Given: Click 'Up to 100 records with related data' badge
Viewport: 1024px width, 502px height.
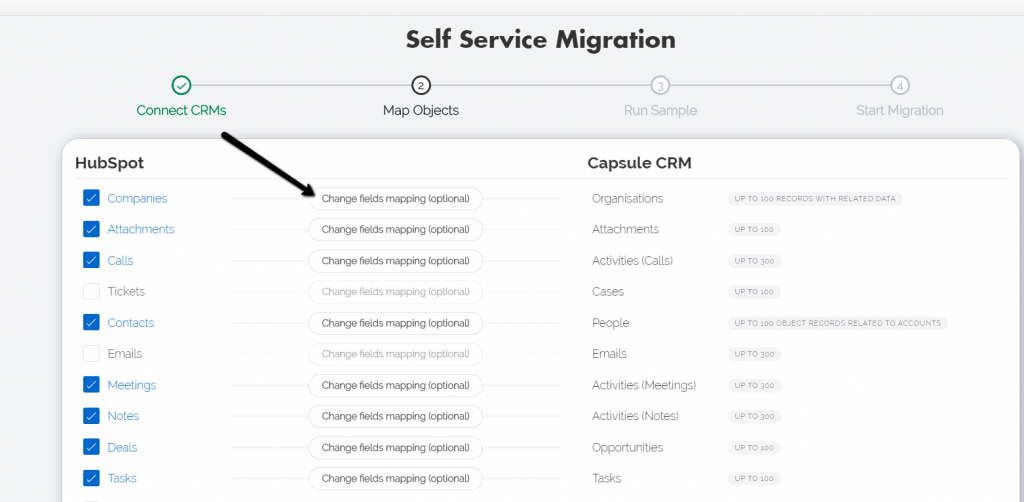Looking at the screenshot, I should click(x=815, y=198).
